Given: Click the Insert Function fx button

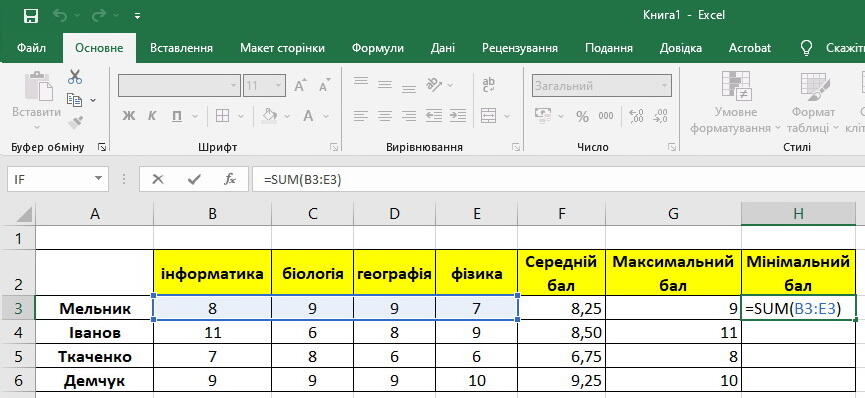Looking at the screenshot, I should coord(229,179).
